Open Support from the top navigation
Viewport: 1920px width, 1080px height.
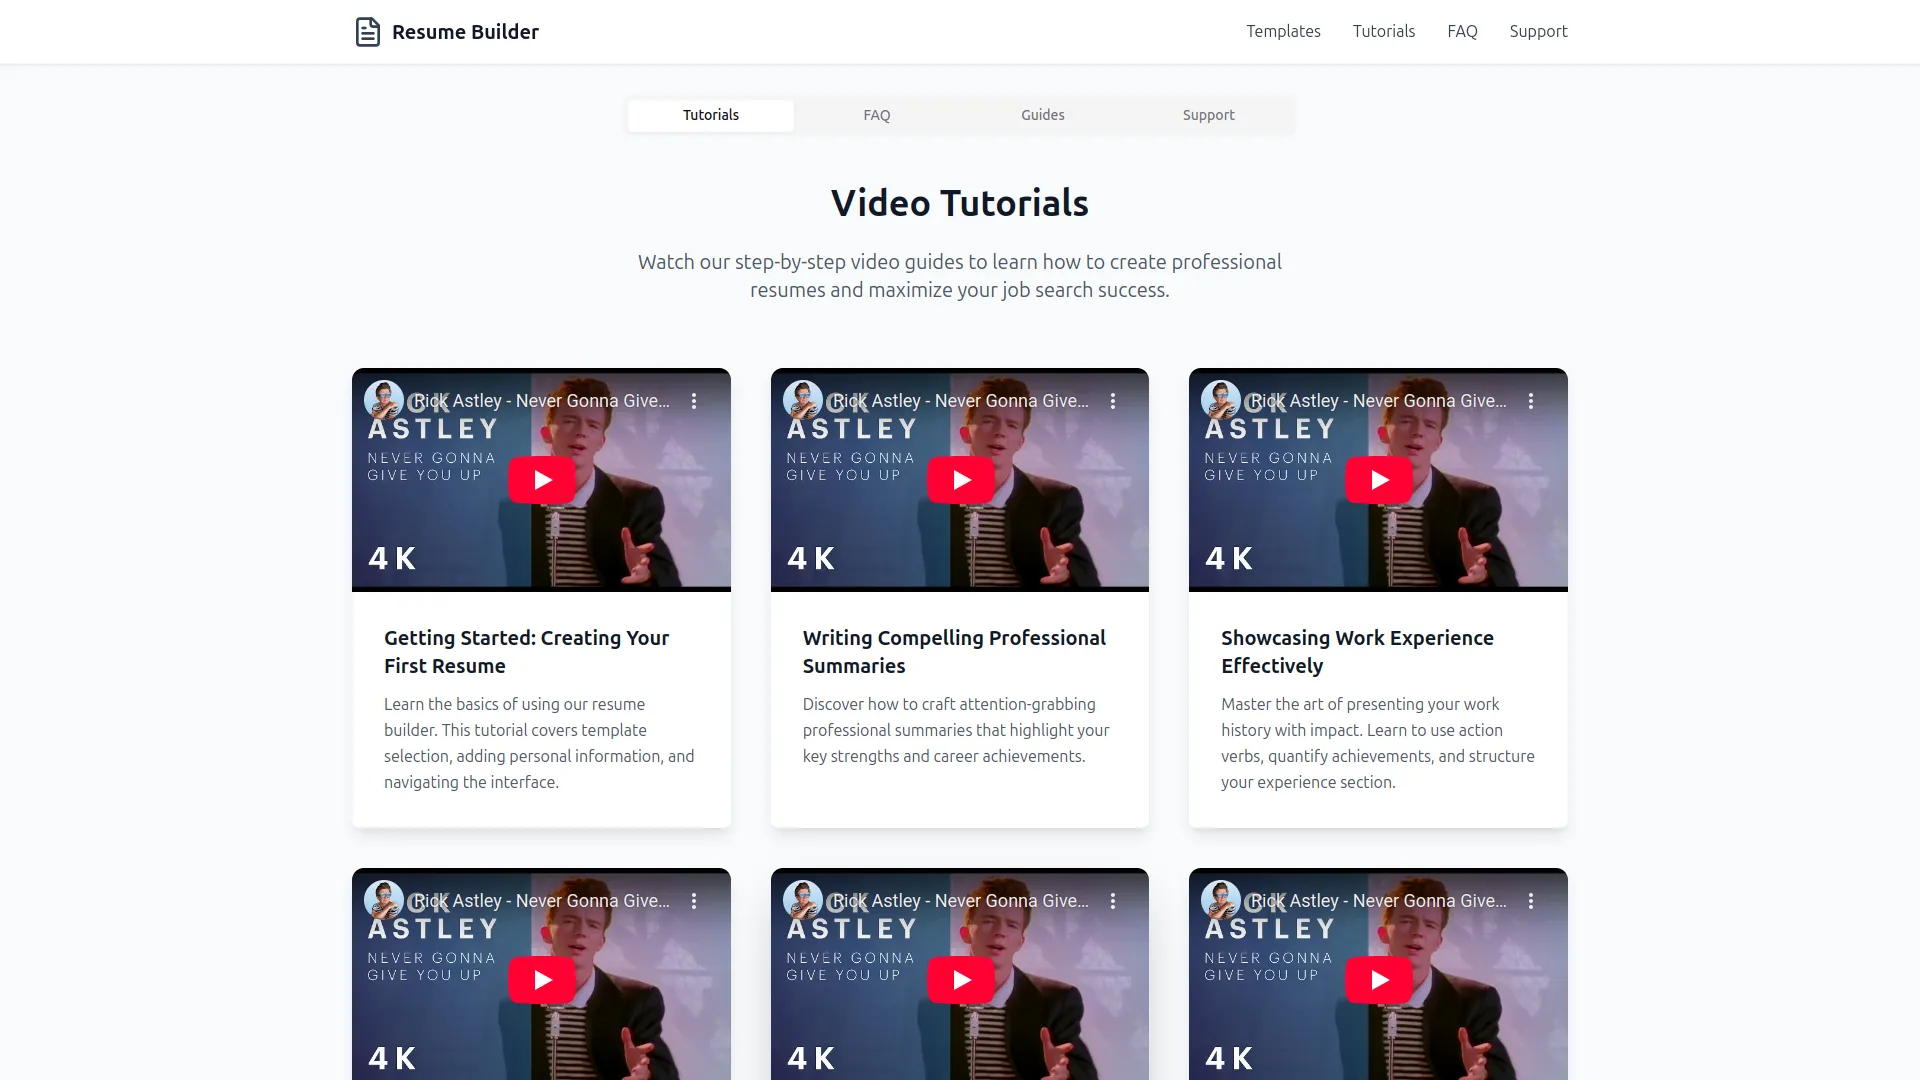pyautogui.click(x=1538, y=31)
